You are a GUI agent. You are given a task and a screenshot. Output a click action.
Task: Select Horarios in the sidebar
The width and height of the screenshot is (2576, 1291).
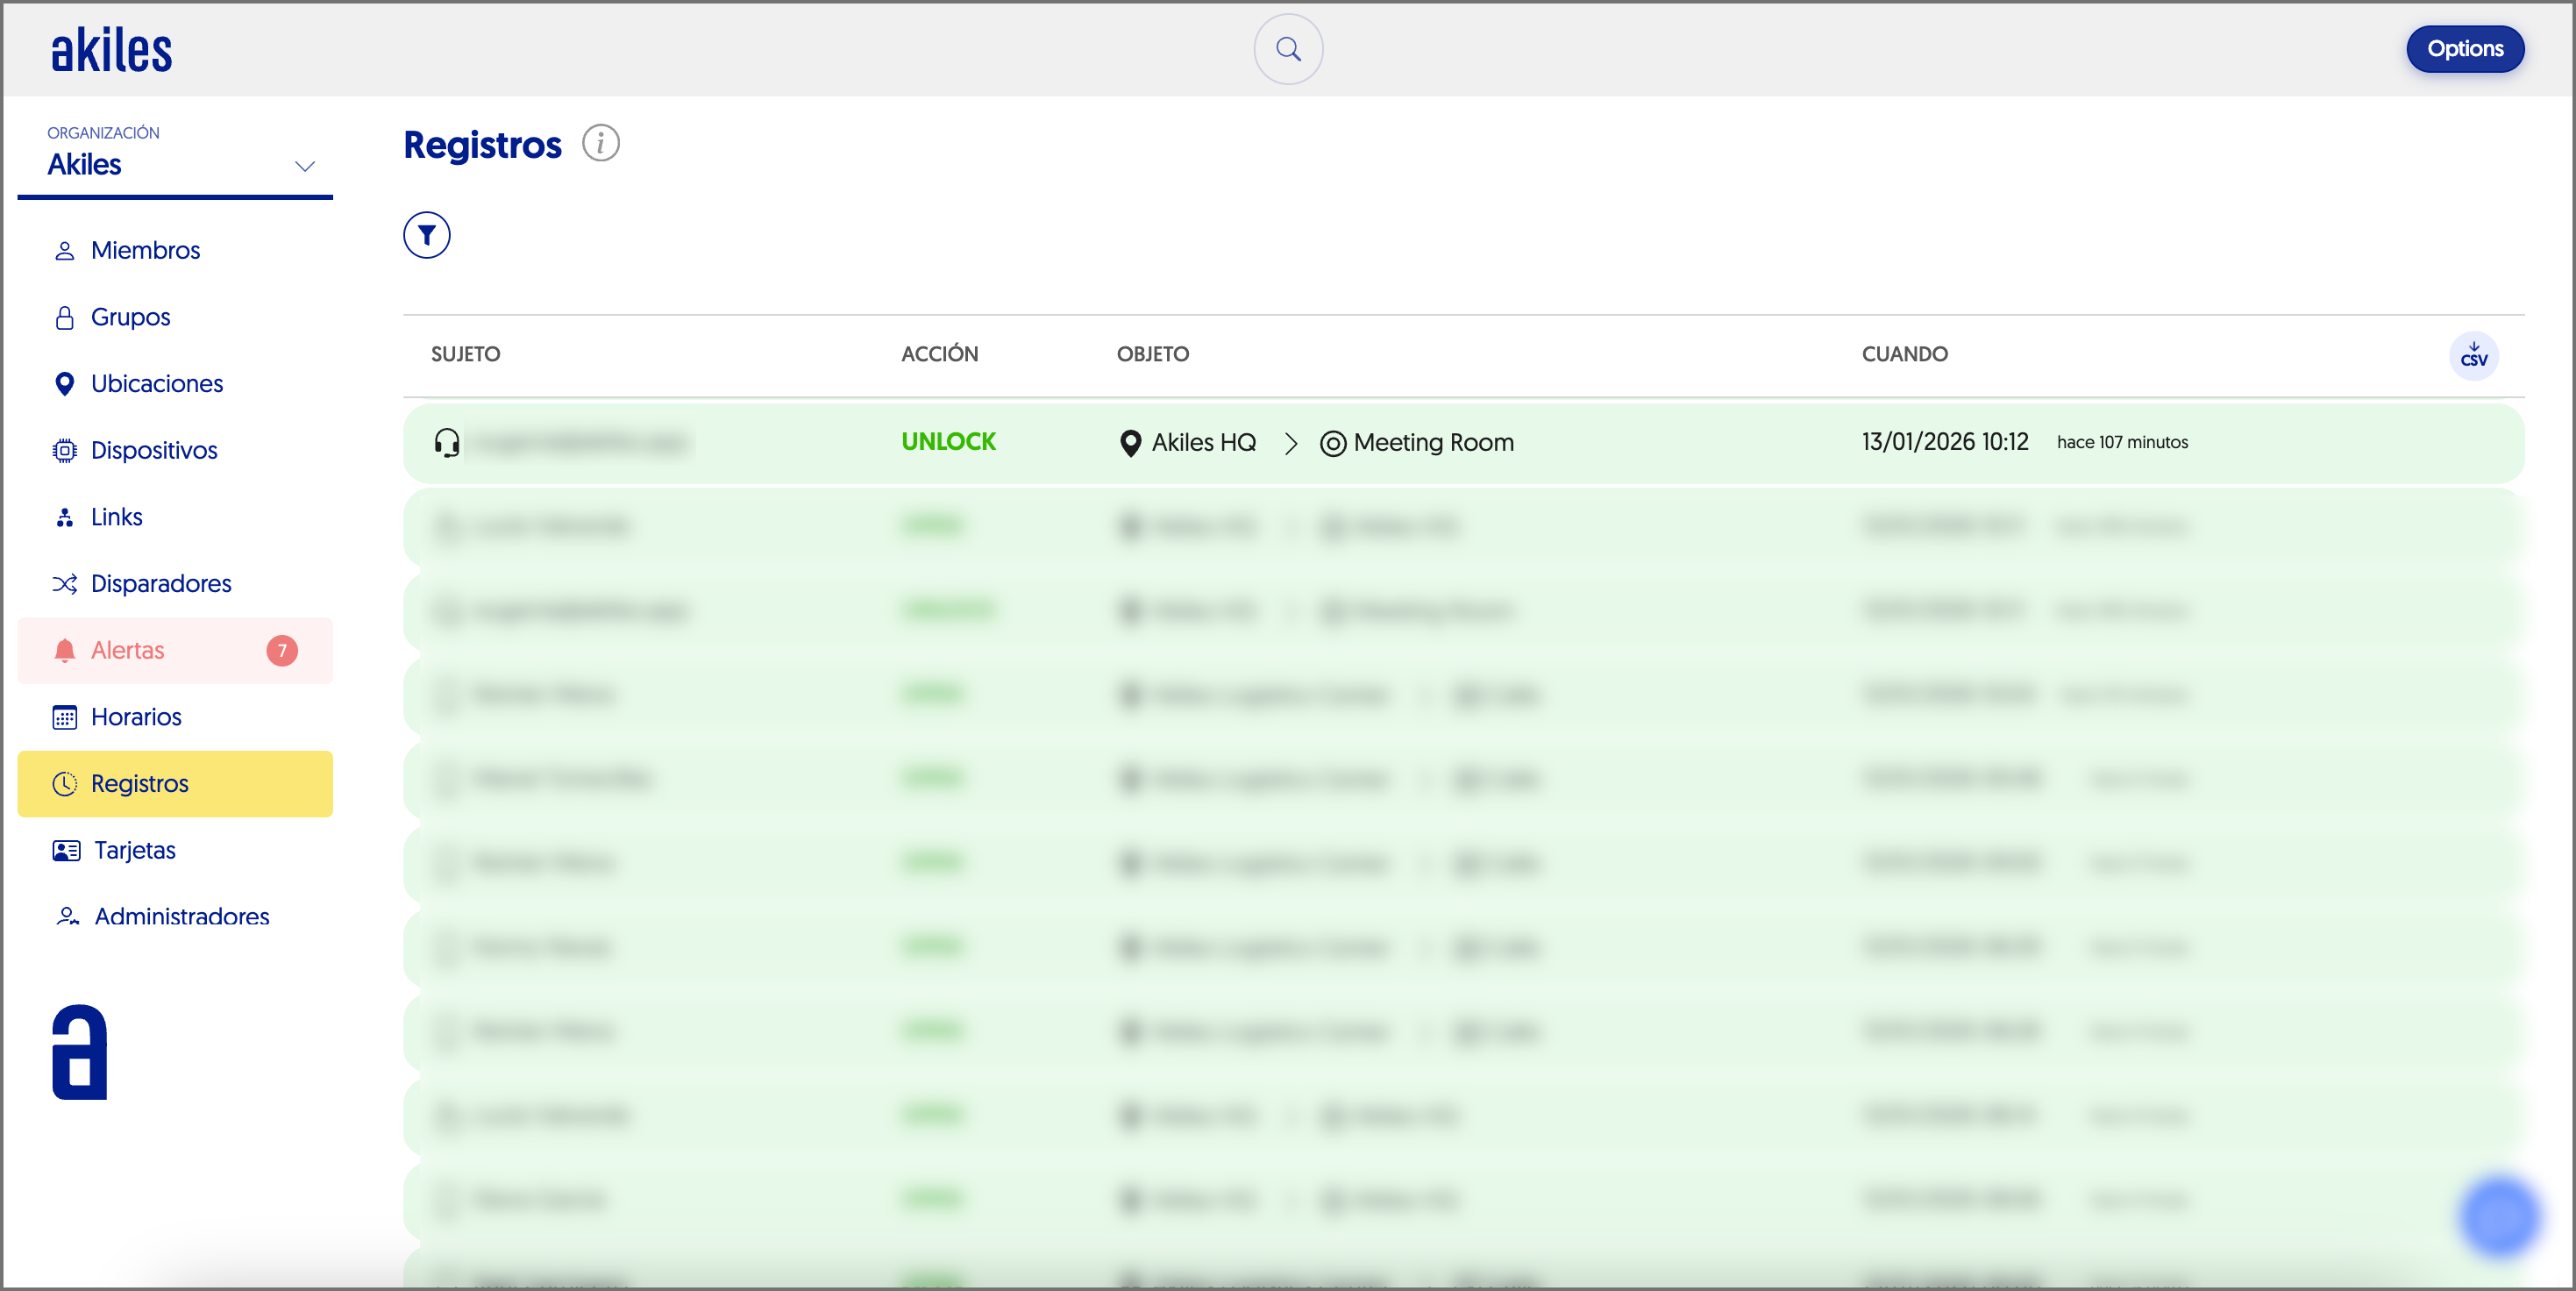[x=136, y=717]
